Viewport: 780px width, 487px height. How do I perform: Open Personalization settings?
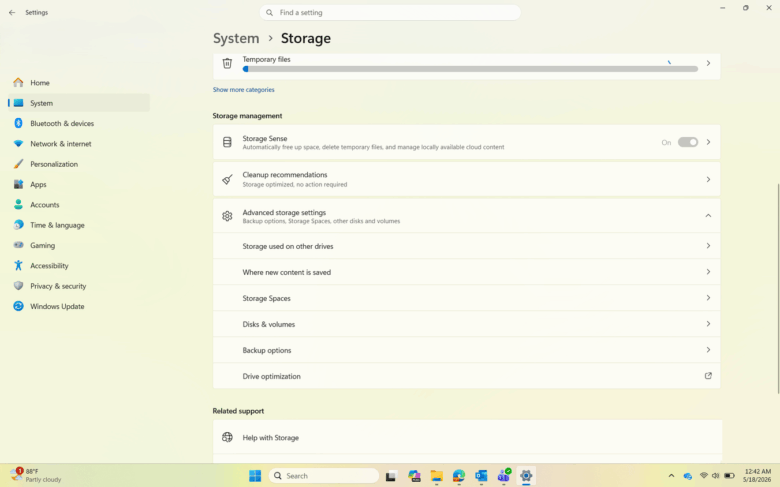coord(79,164)
